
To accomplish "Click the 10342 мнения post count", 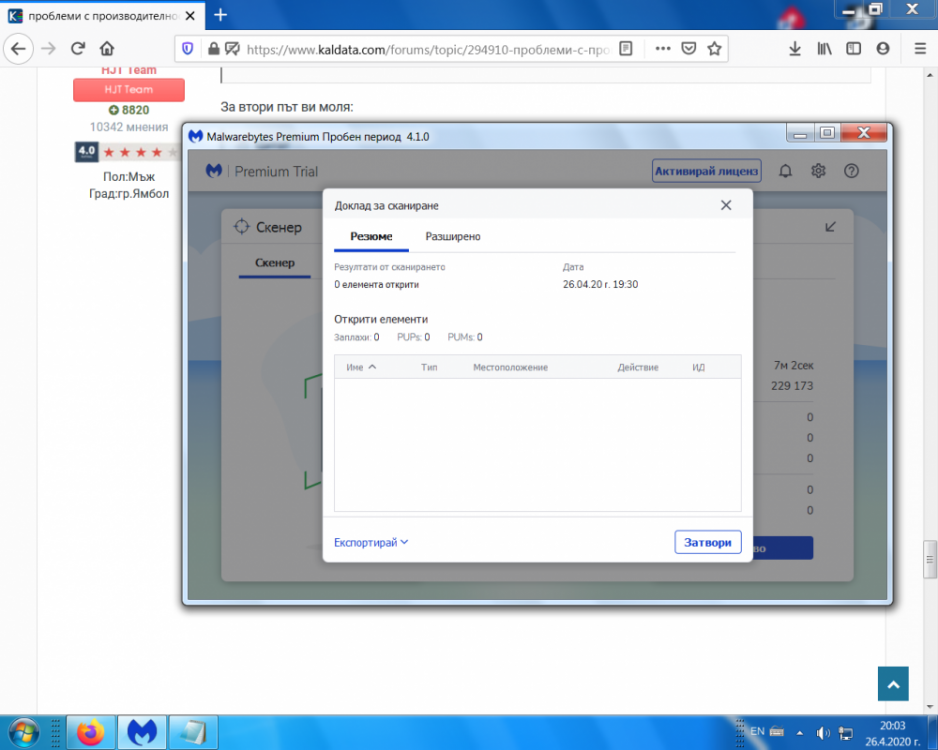I will click(129, 127).
